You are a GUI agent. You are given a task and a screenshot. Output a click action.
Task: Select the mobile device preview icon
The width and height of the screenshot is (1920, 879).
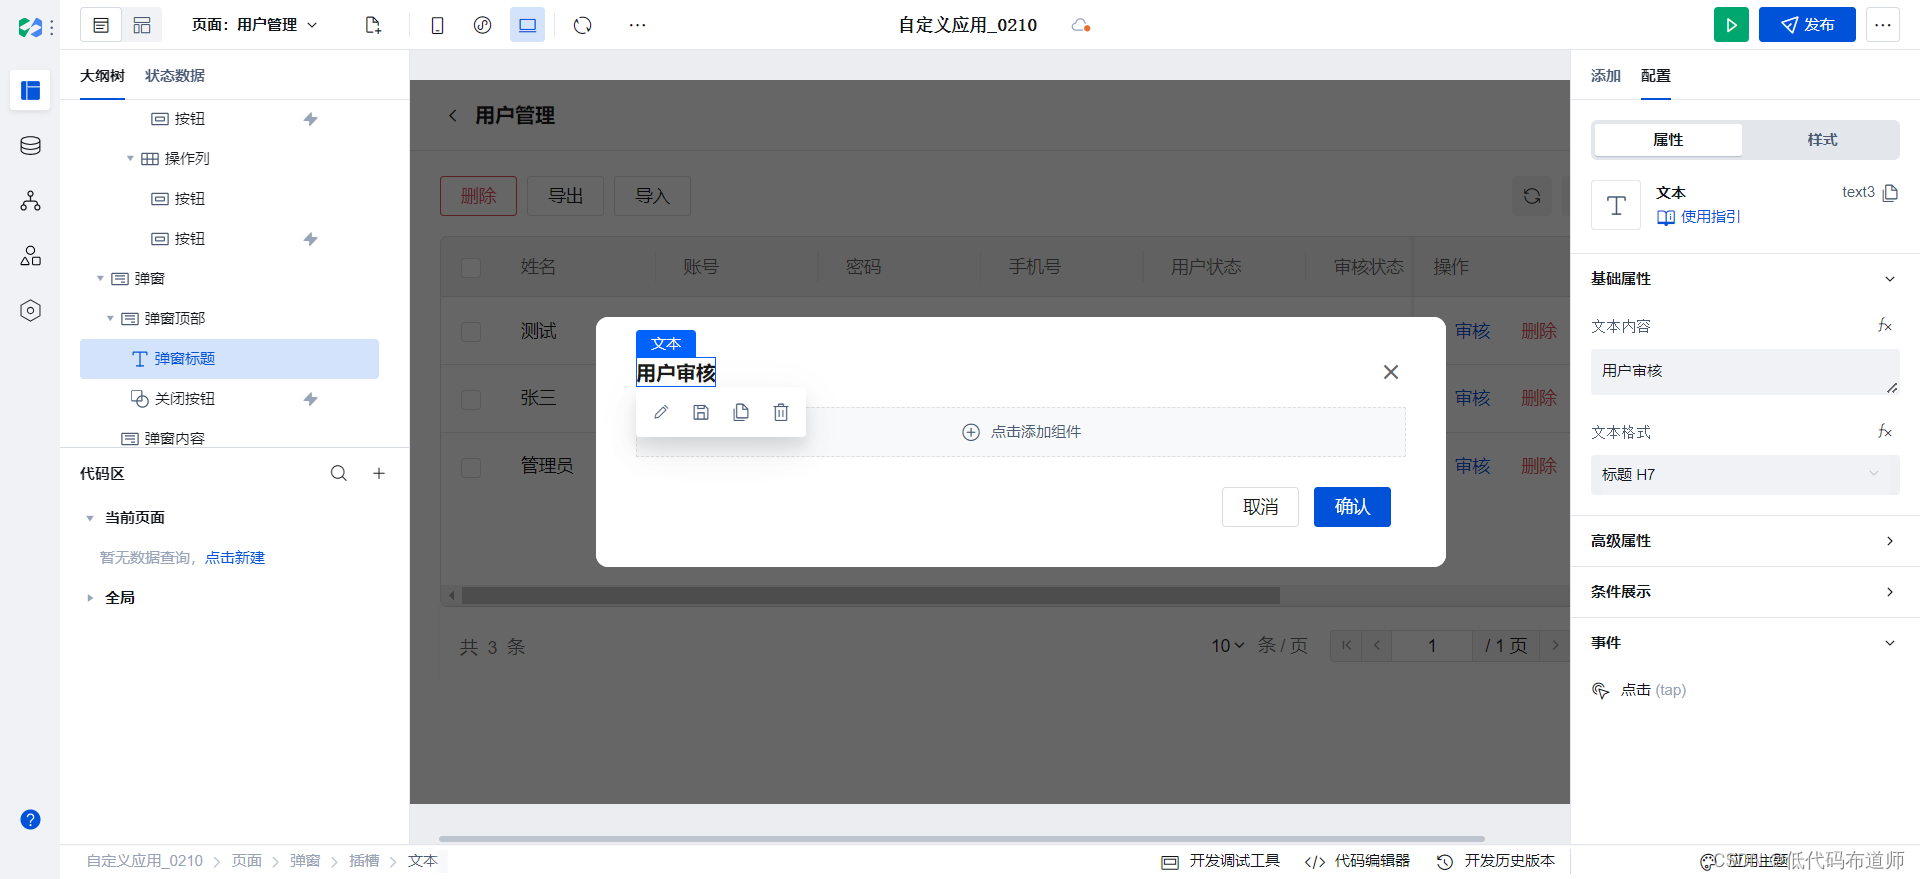coord(437,25)
